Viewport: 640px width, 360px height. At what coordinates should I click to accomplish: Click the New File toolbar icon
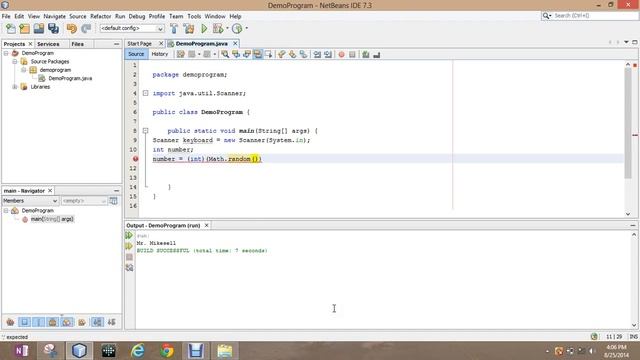(11, 29)
